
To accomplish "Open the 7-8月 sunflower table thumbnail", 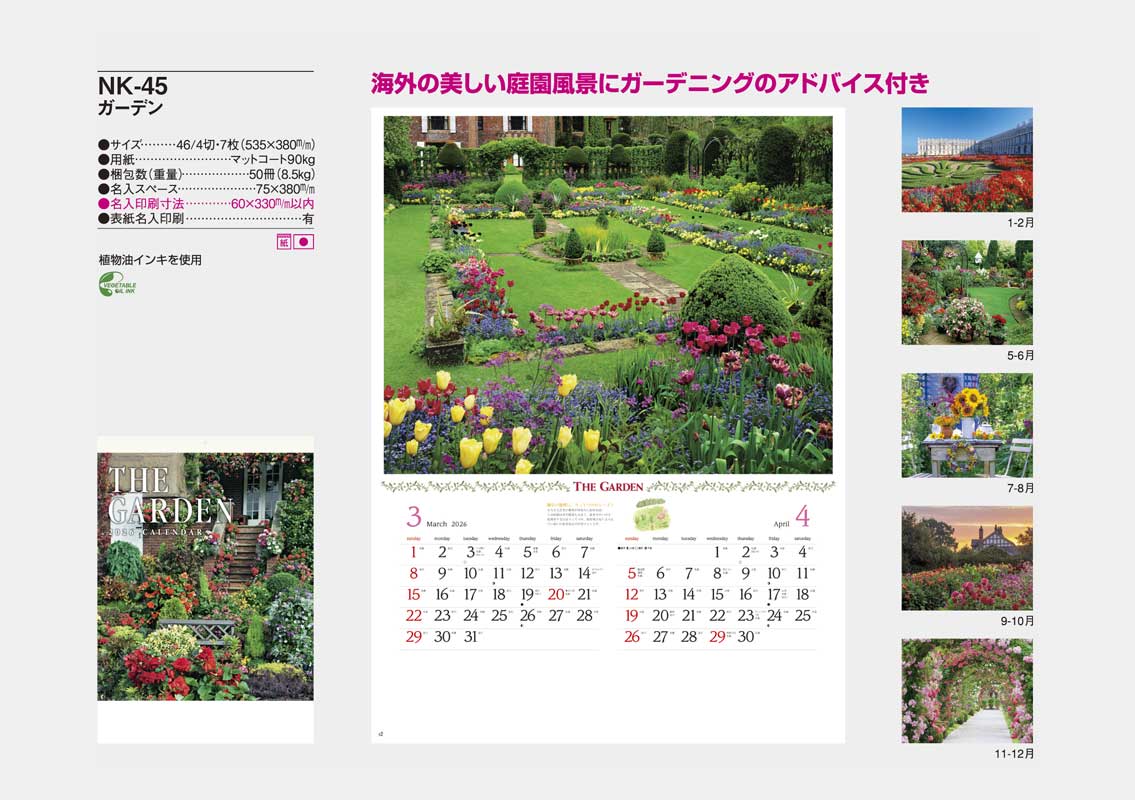I will pyautogui.click(x=967, y=425).
